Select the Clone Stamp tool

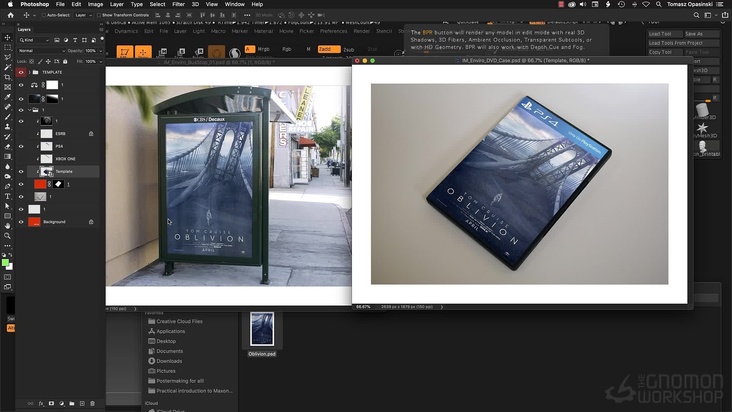7,126
